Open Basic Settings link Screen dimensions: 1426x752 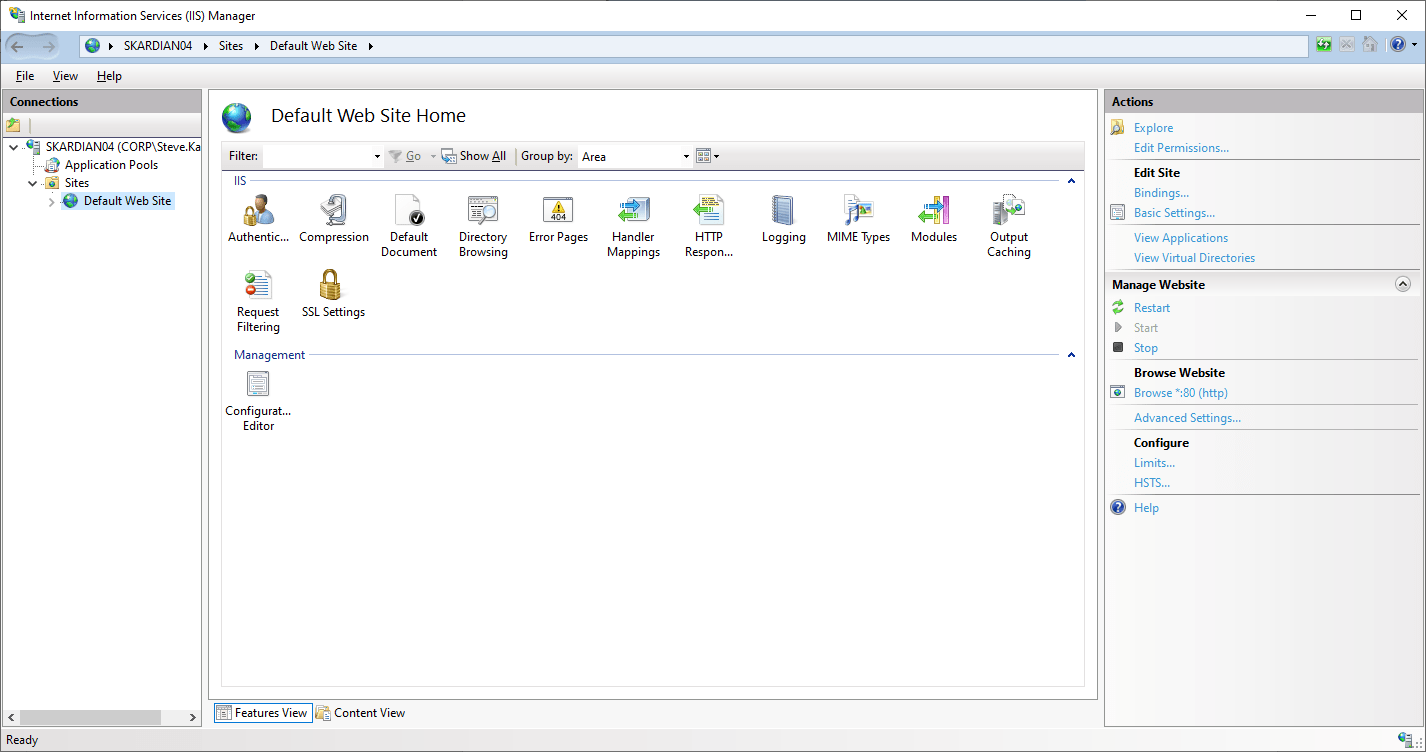click(1174, 213)
